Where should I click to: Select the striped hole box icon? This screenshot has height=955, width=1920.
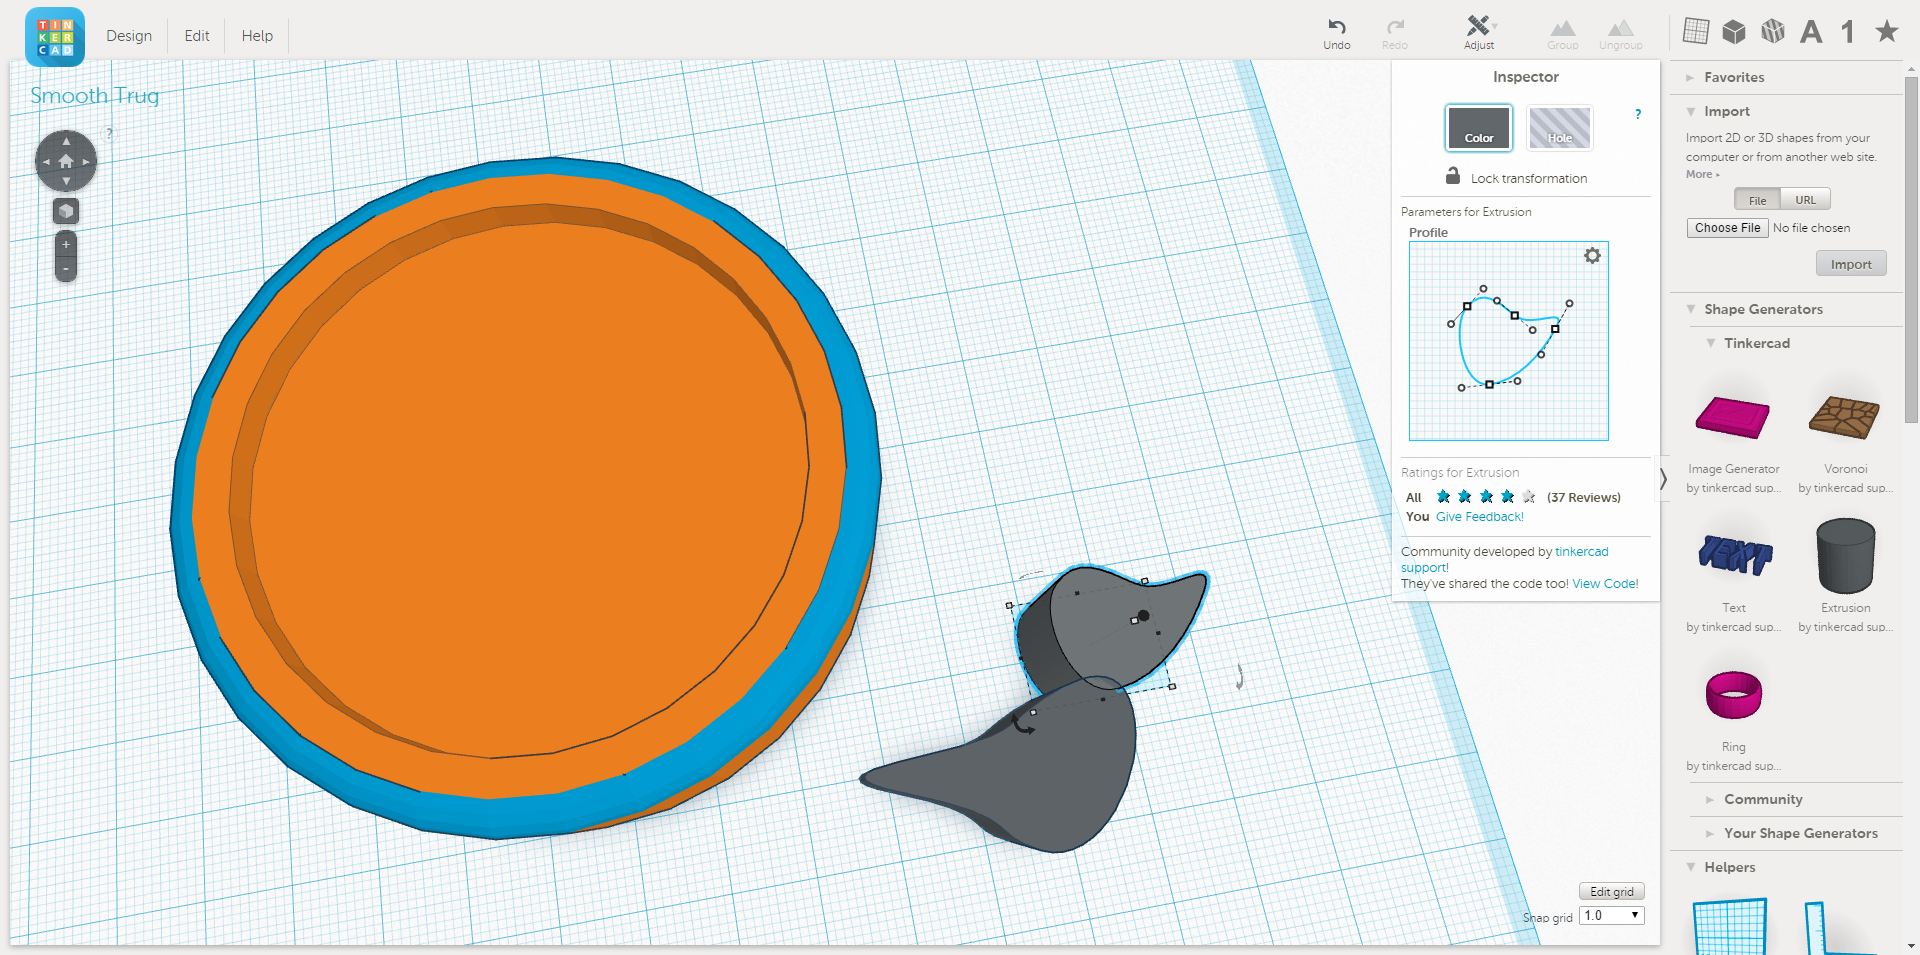point(1773,32)
